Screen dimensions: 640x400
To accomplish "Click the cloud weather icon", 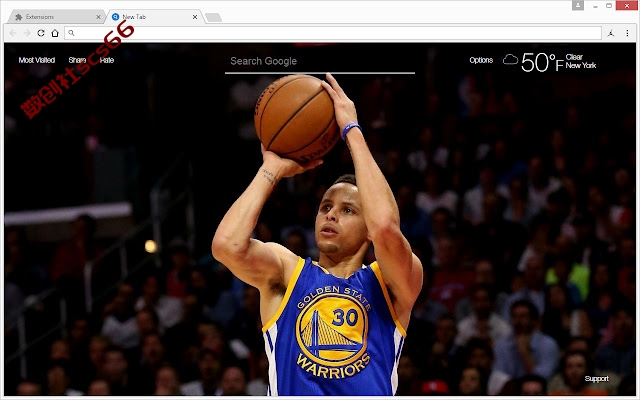I will 510,60.
